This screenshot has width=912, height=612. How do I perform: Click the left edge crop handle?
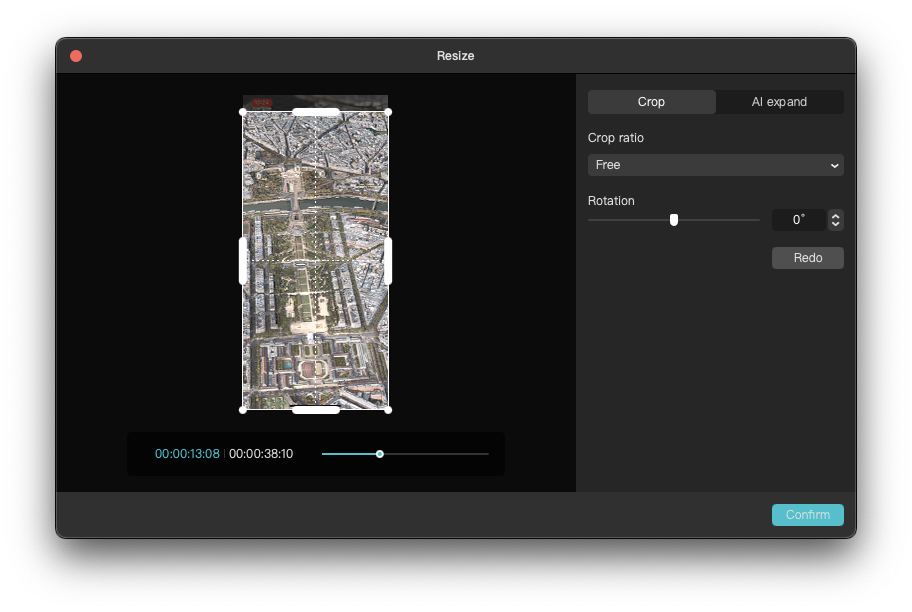(243, 261)
